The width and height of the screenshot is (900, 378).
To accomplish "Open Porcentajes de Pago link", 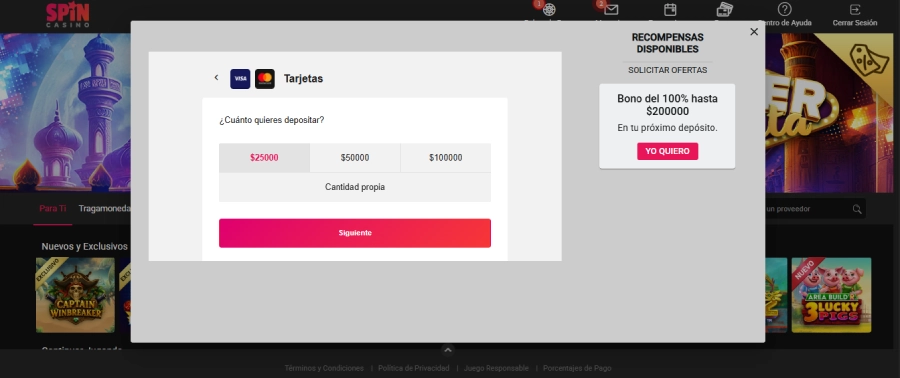I will 577,368.
